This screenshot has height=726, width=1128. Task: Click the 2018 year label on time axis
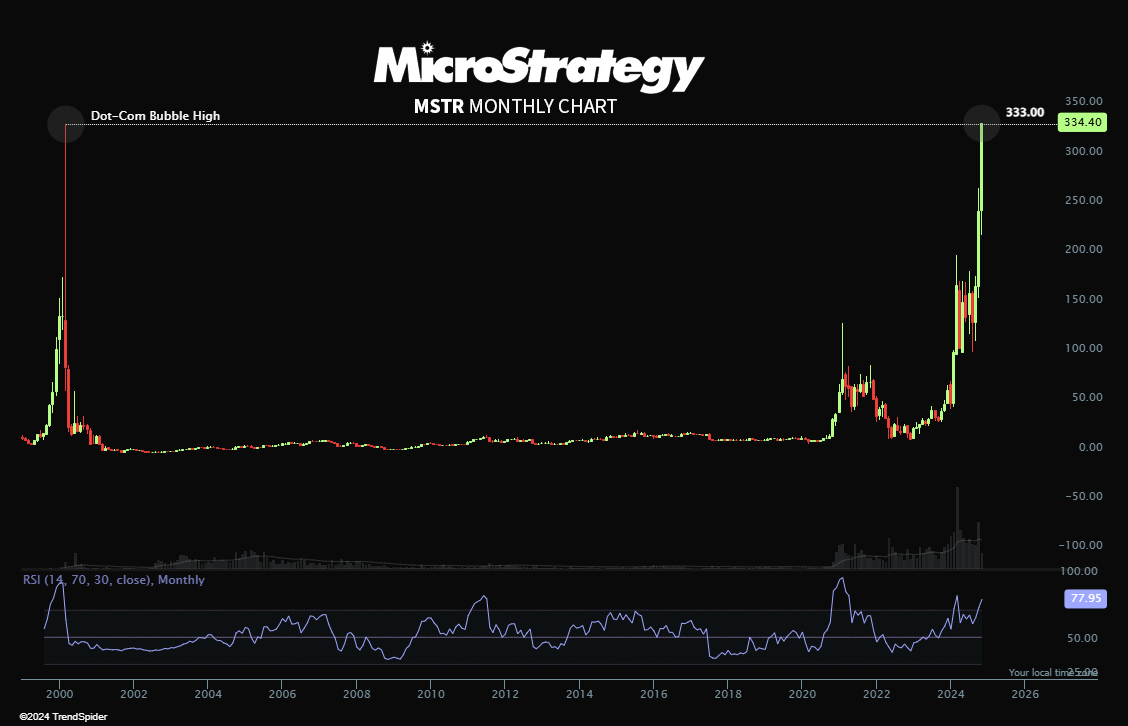(728, 694)
